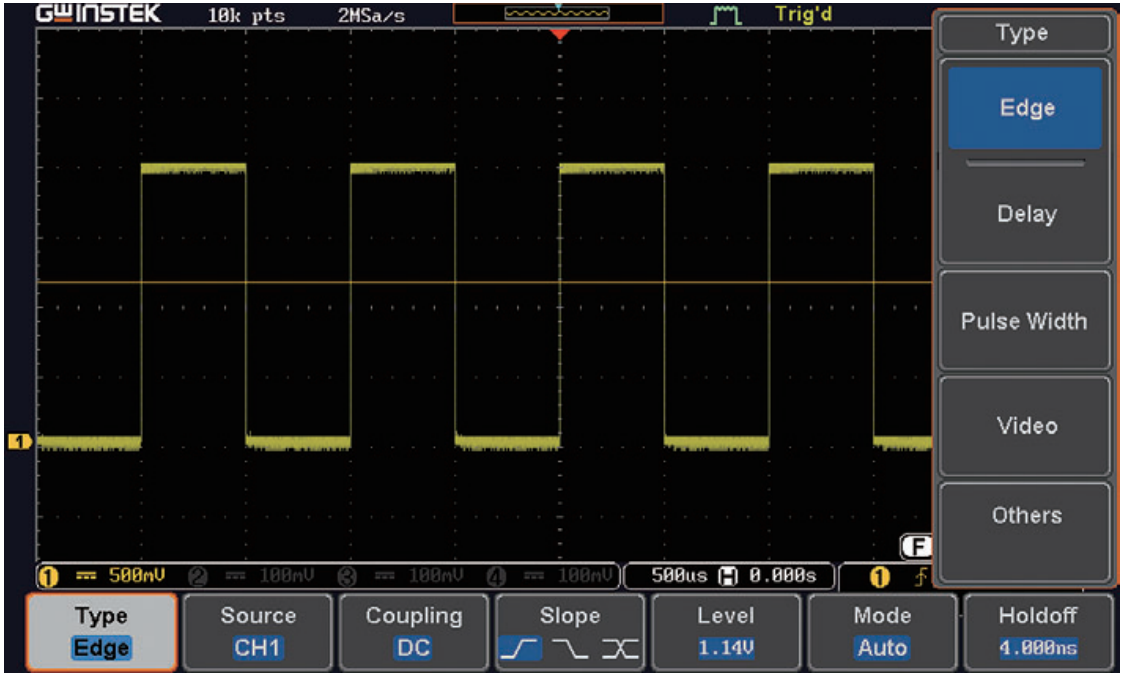Image resolution: width=1124 pixels, height=676 pixels.
Task: Click the 0.000s horizontal position readout
Action: point(783,576)
